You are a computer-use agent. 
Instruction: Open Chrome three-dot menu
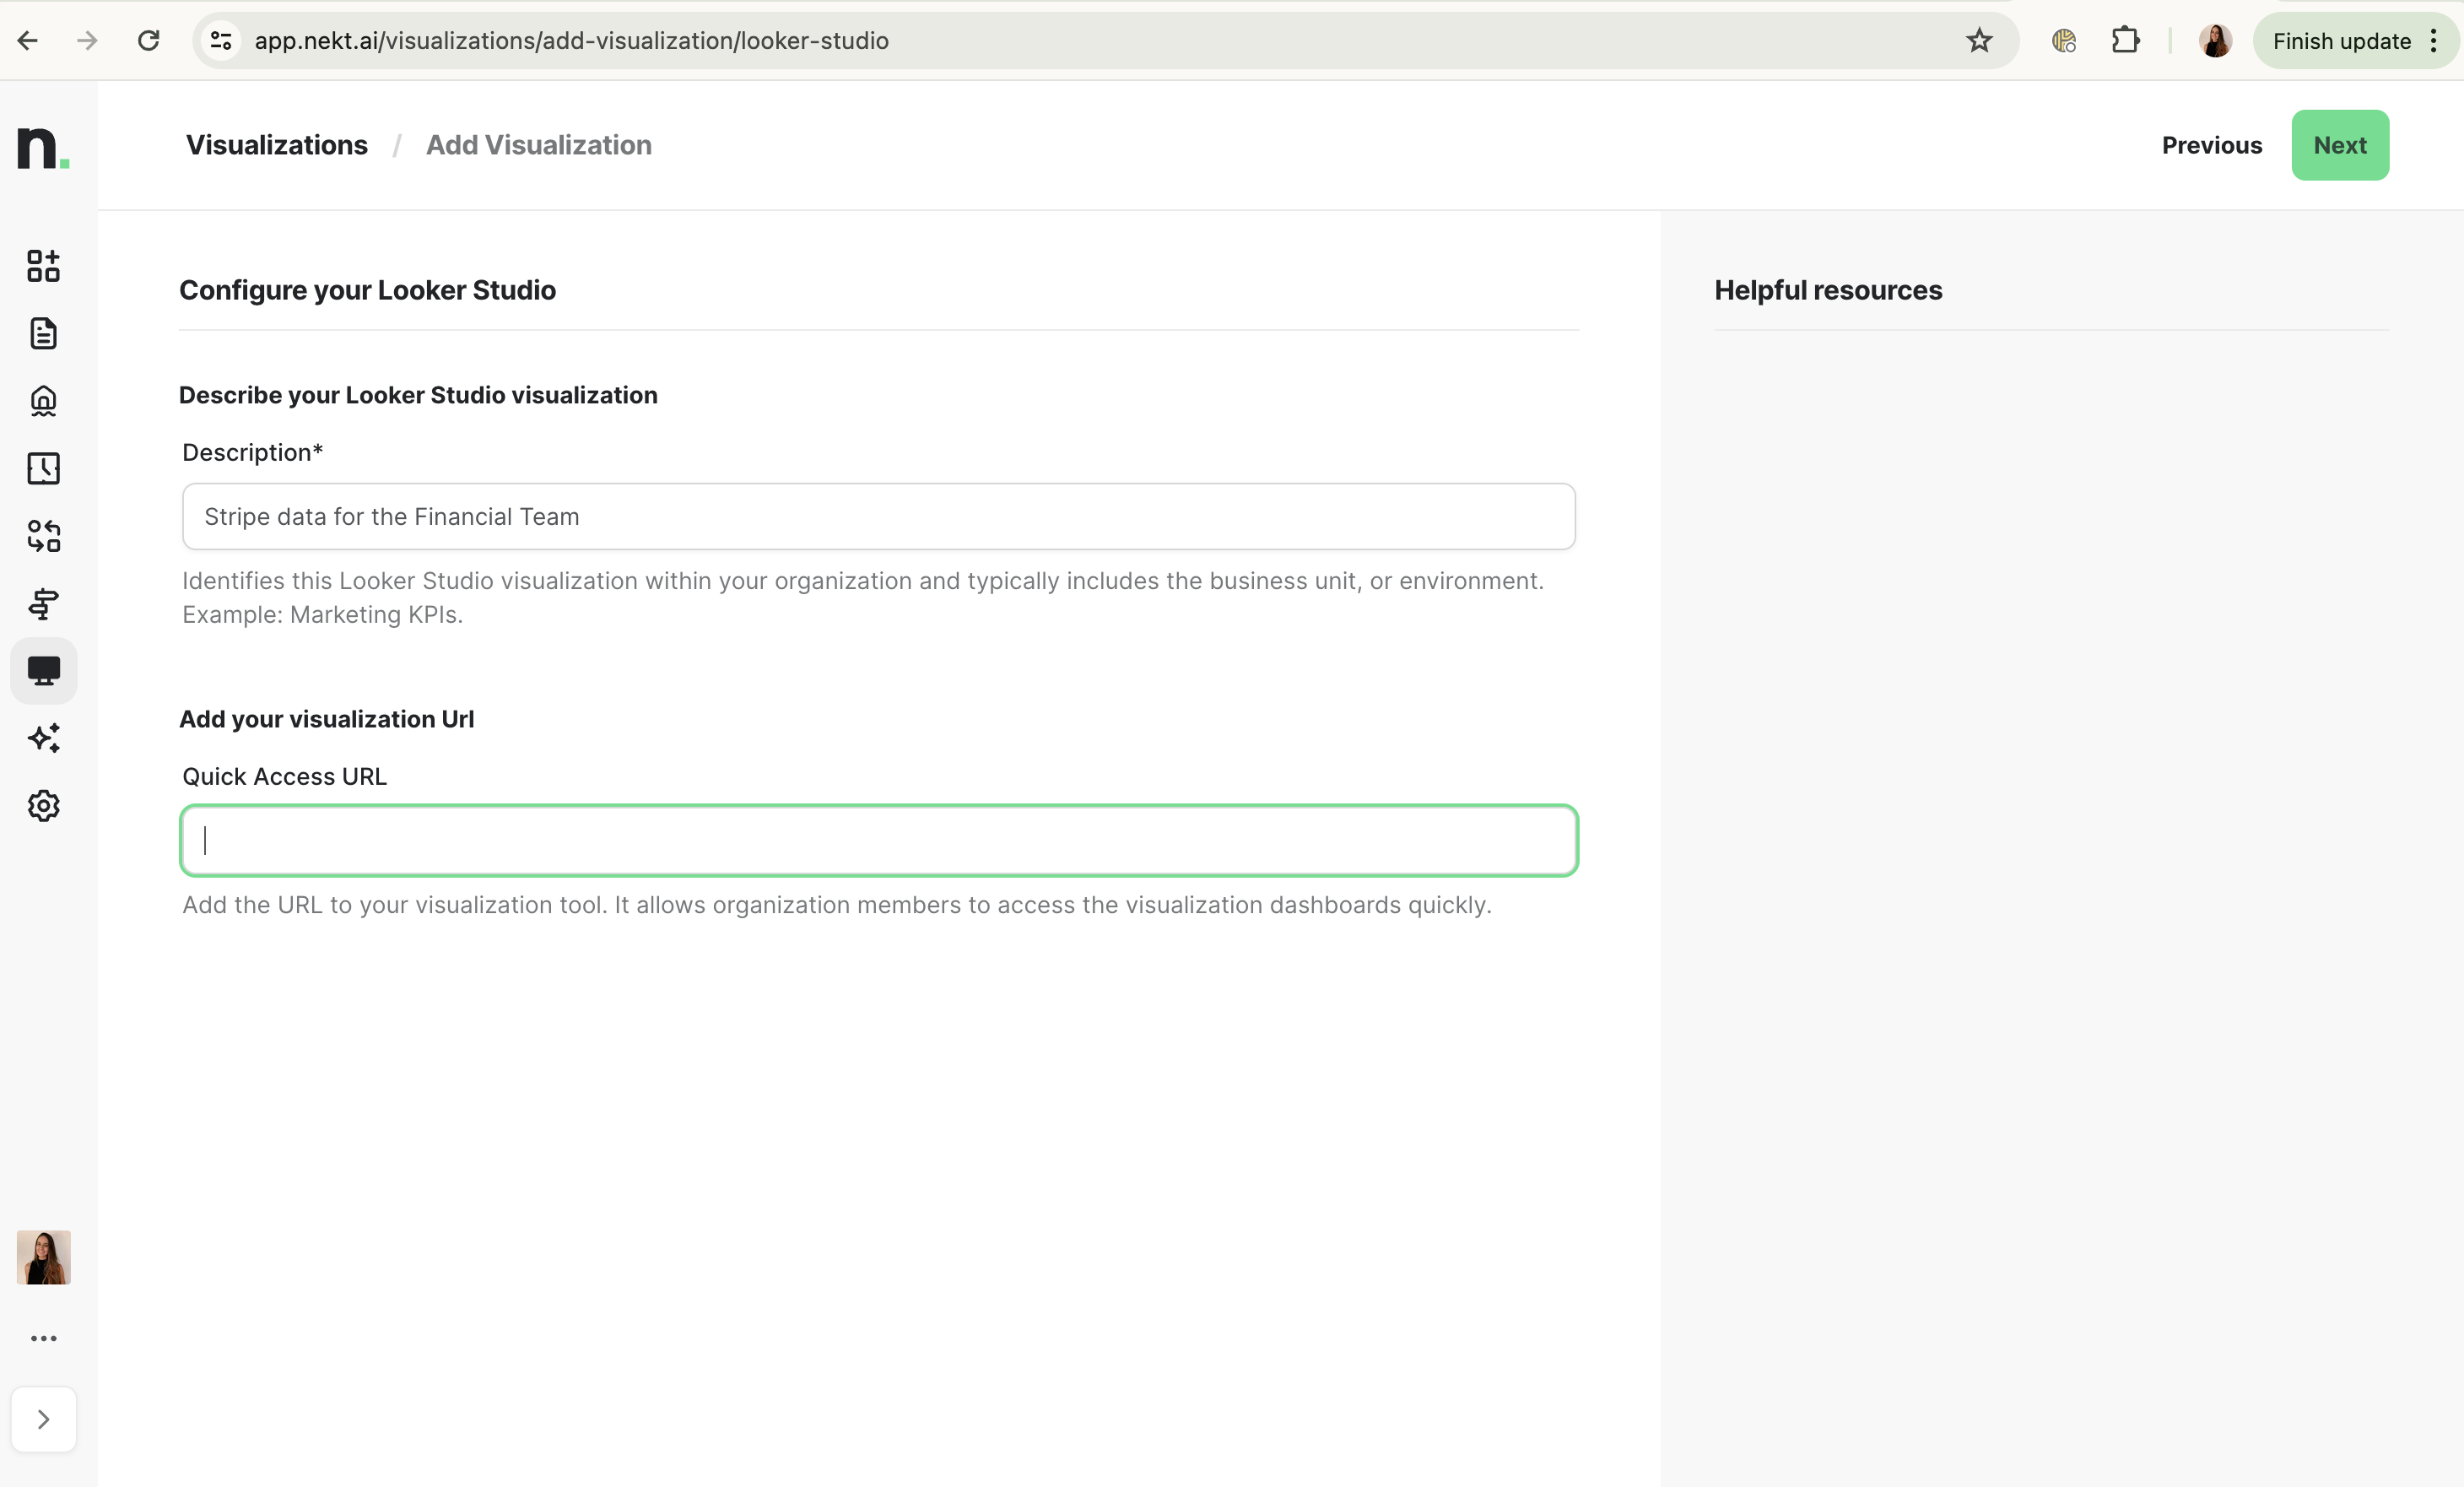(2434, 41)
